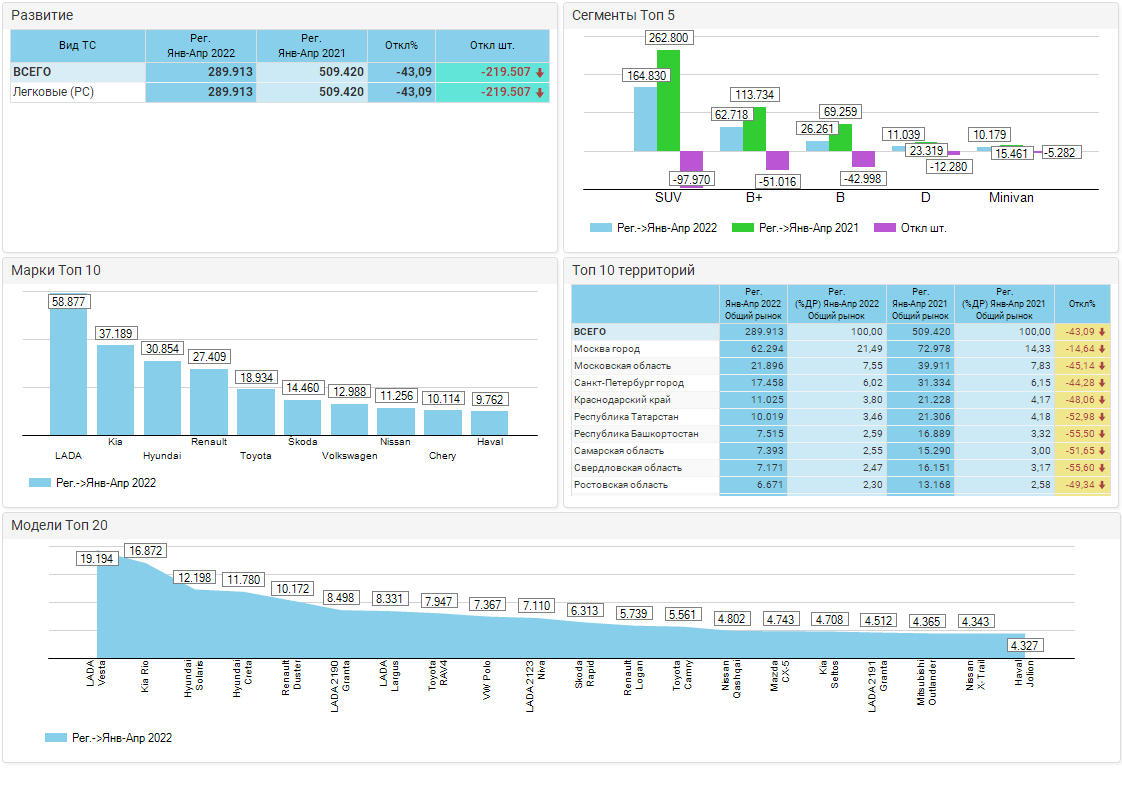Viewport: 1122px width, 793px height.
Task: Click the decline arrow beside Москва город -14,64
Action: [x=1102, y=349]
